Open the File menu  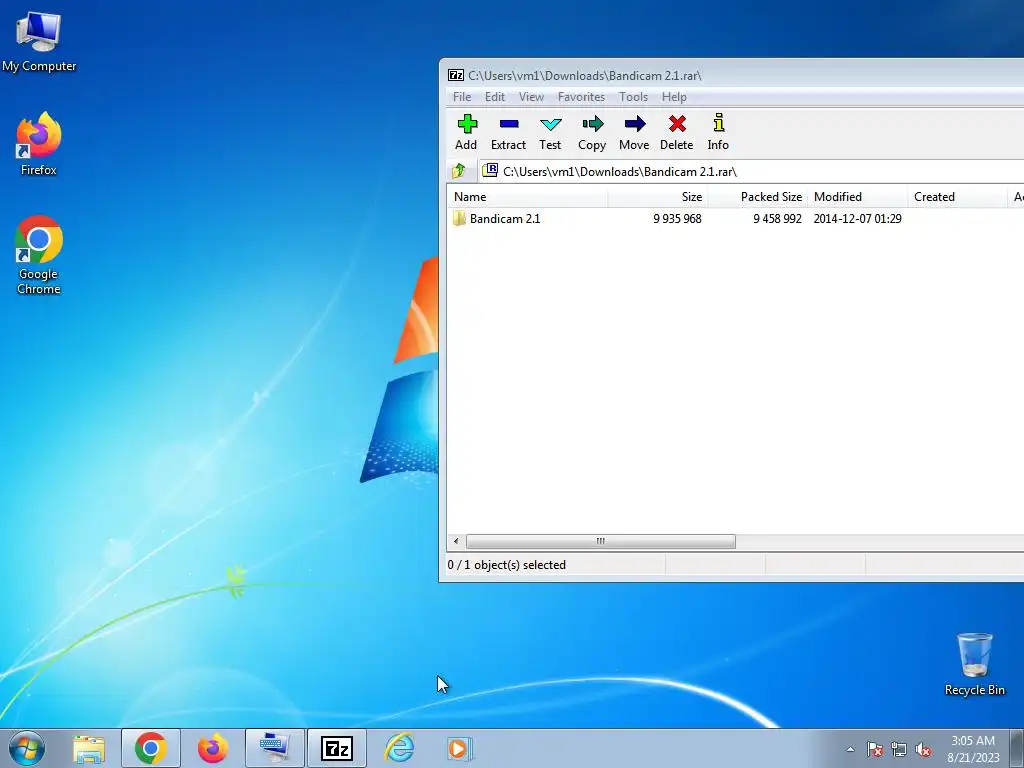coord(462,97)
